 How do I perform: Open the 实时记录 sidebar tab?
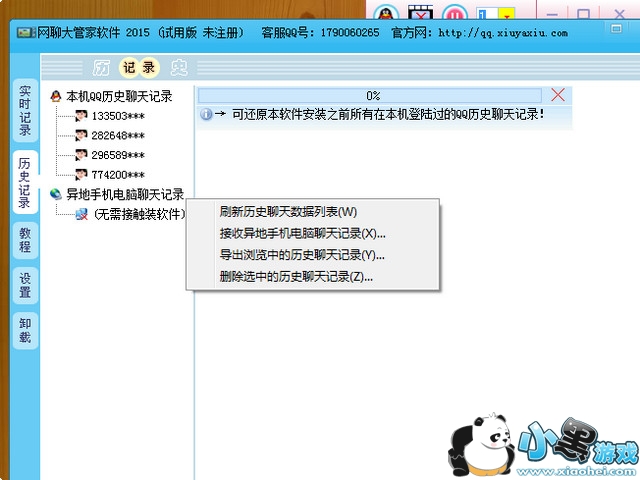coord(25,111)
